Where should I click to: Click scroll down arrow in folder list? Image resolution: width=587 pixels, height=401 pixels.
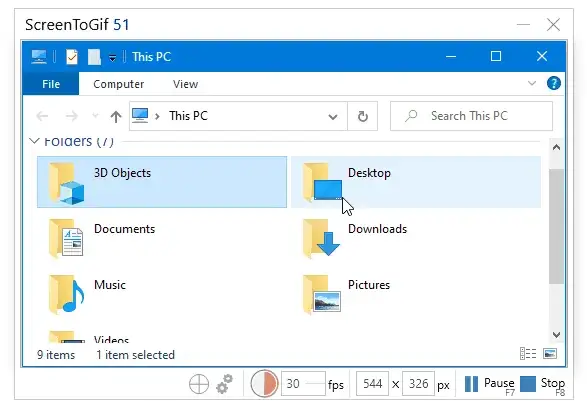(x=556, y=334)
